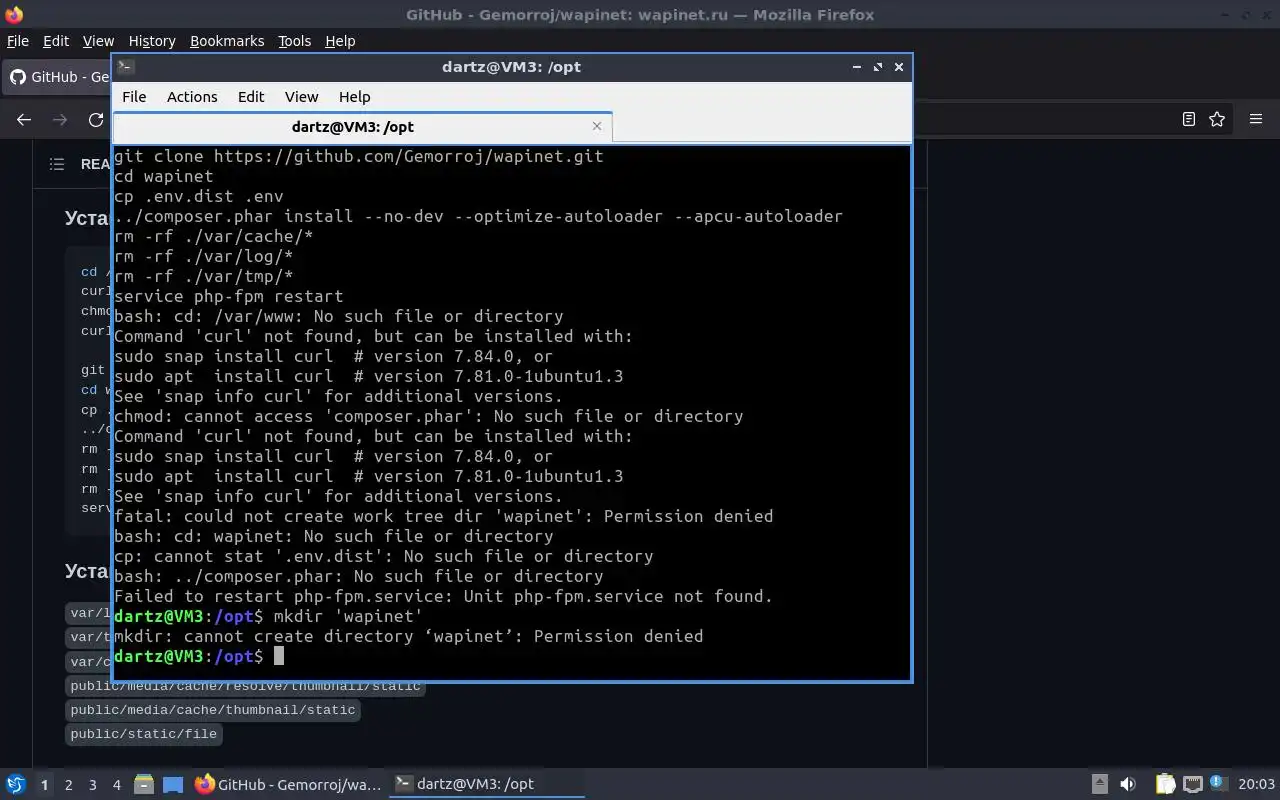Open the Lubuntu application menu icon
This screenshot has width=1280, height=800.
point(16,784)
